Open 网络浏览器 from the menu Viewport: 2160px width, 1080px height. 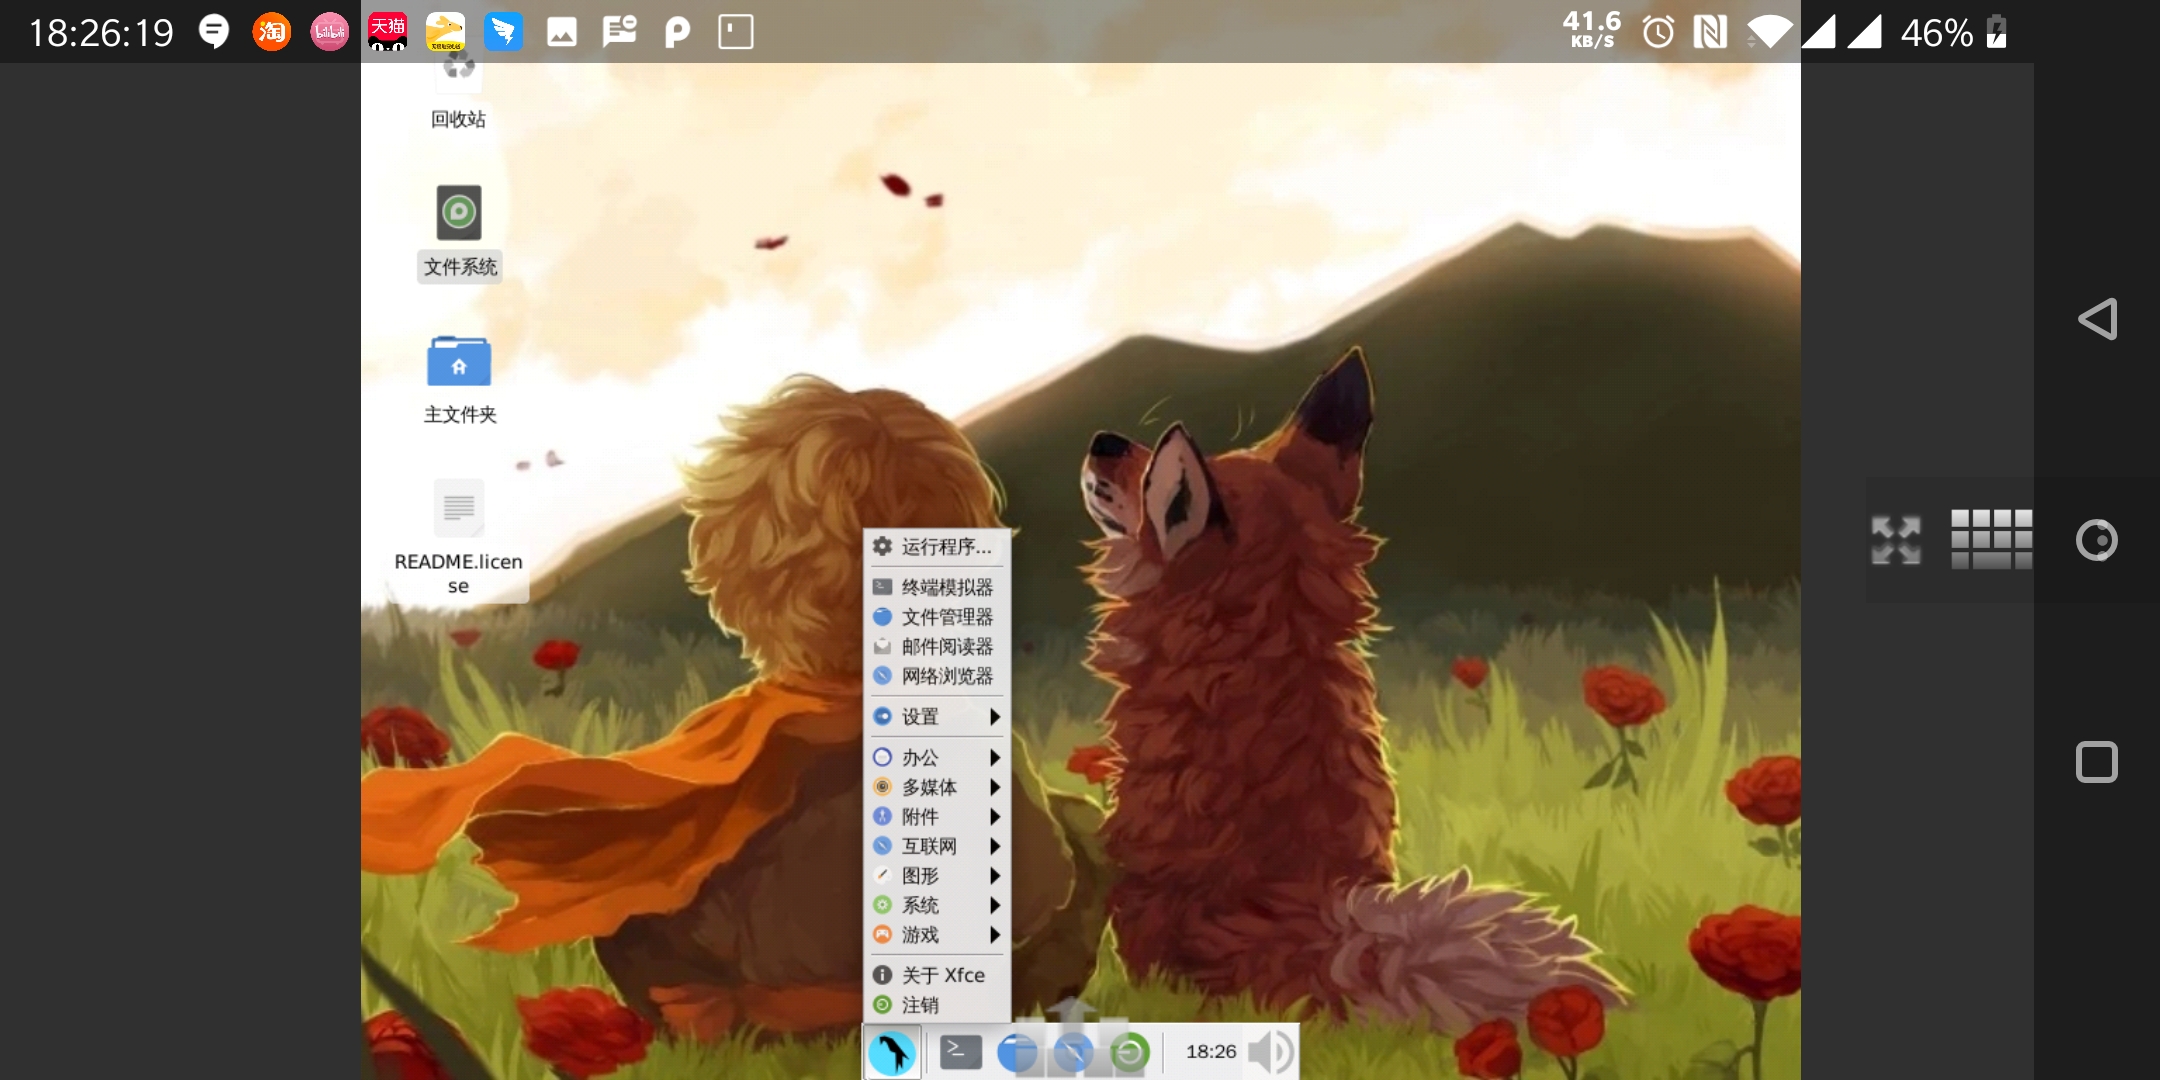click(937, 676)
